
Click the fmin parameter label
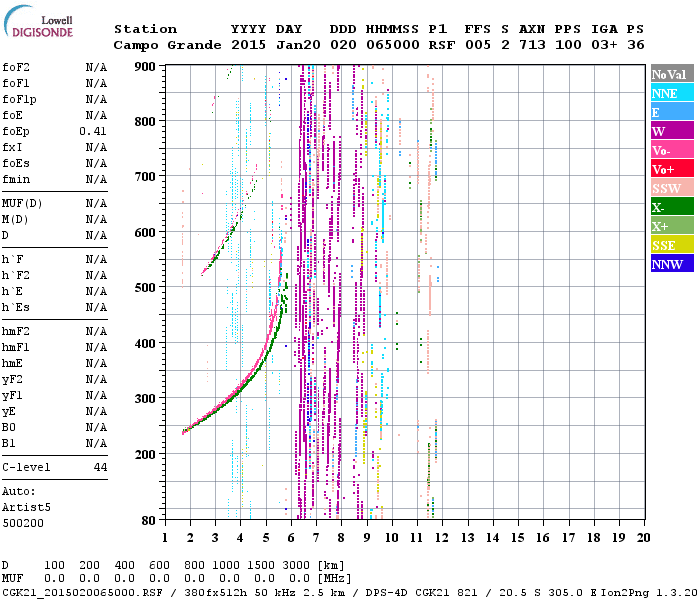pyautogui.click(x=16, y=179)
